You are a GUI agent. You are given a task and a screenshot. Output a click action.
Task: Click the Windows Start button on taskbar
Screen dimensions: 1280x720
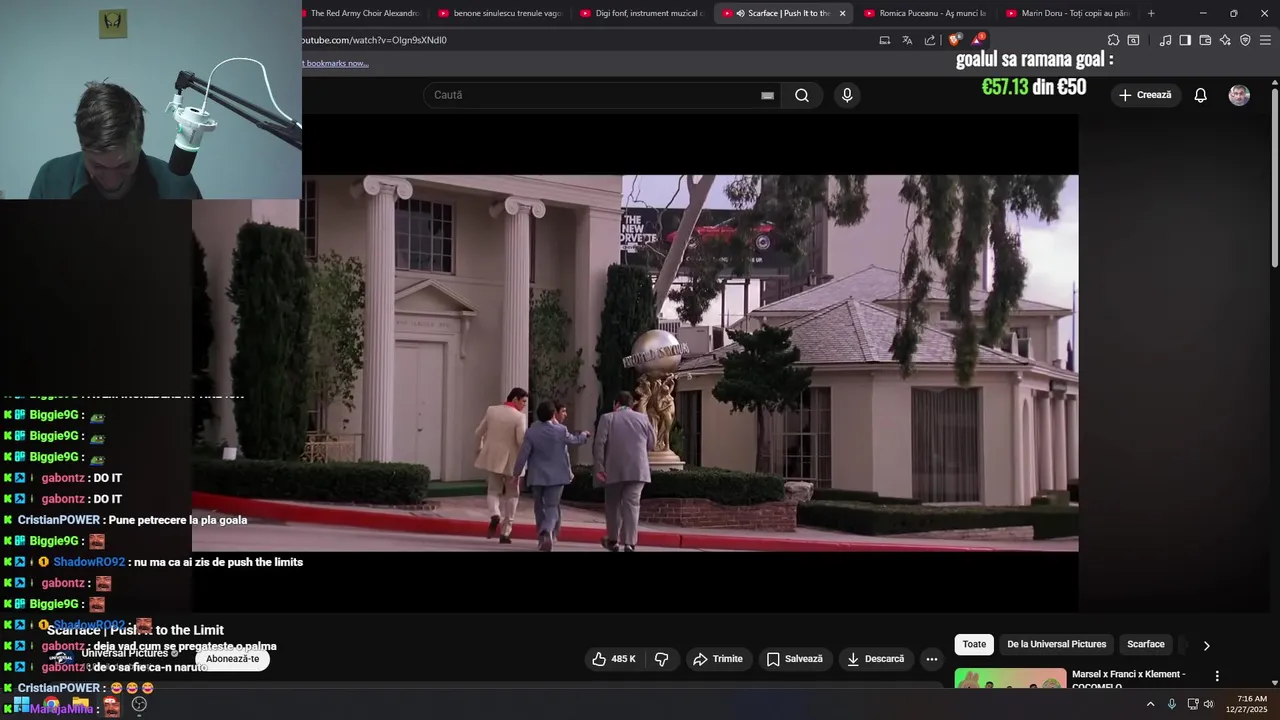21,704
